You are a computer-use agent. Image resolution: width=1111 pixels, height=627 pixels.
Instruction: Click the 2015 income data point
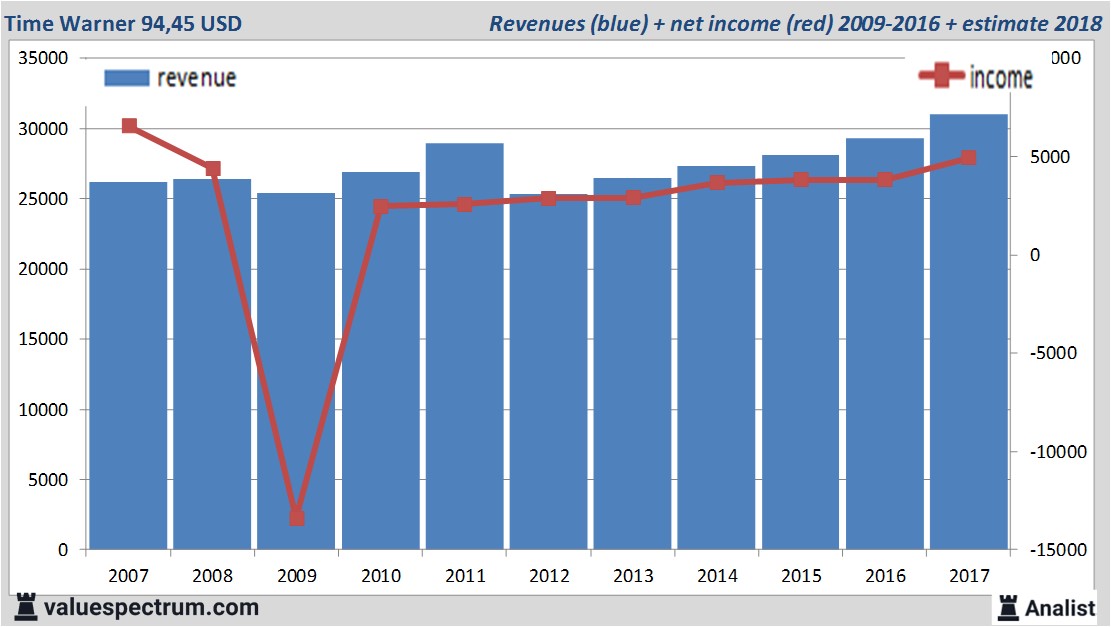coord(801,180)
